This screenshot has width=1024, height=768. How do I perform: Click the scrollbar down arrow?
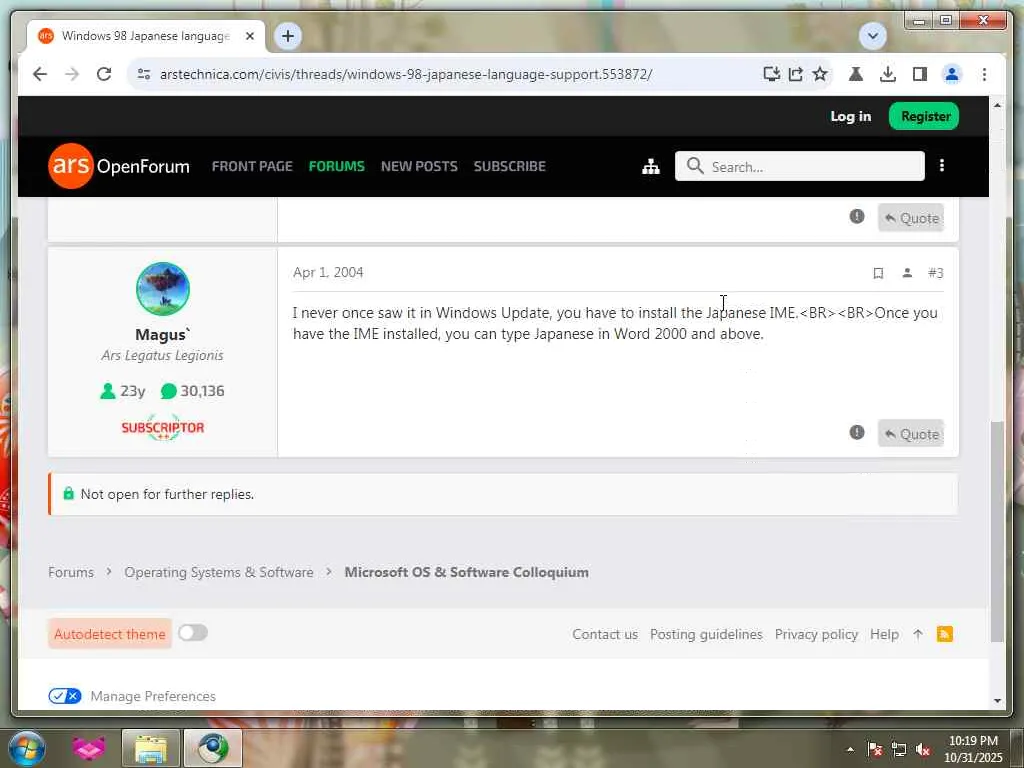997,700
